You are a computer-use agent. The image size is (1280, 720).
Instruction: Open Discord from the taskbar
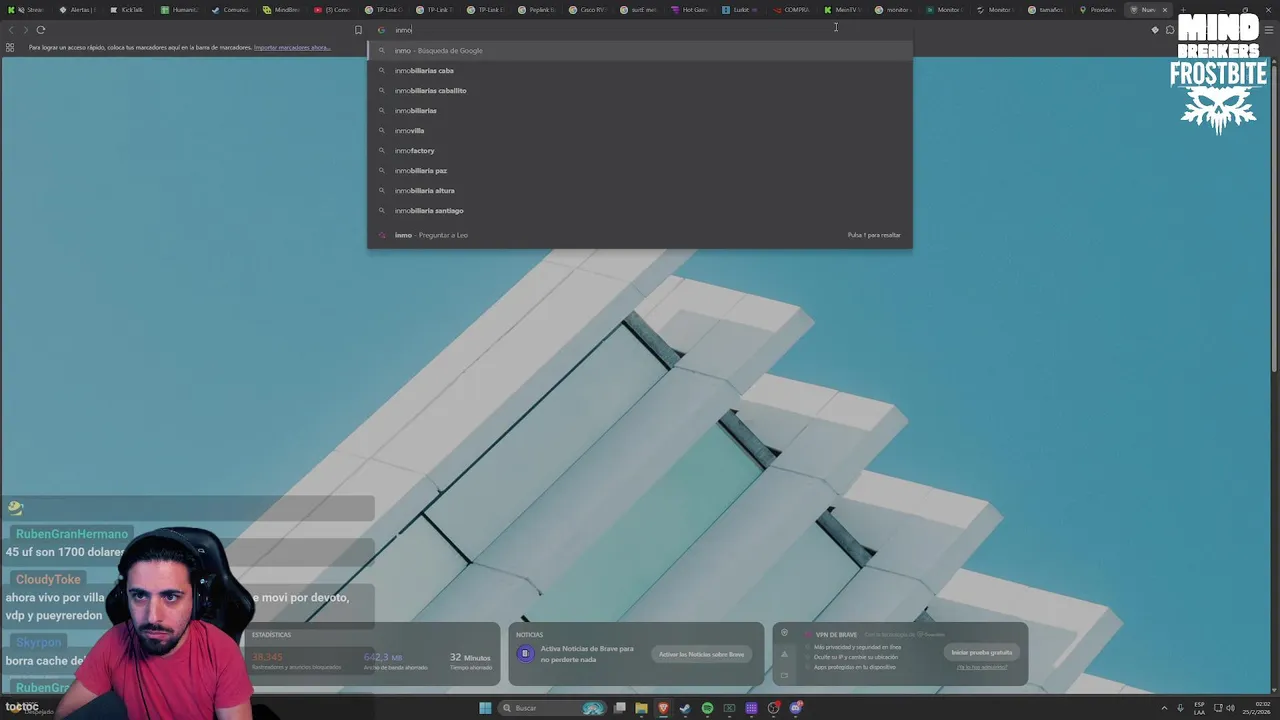tap(795, 708)
